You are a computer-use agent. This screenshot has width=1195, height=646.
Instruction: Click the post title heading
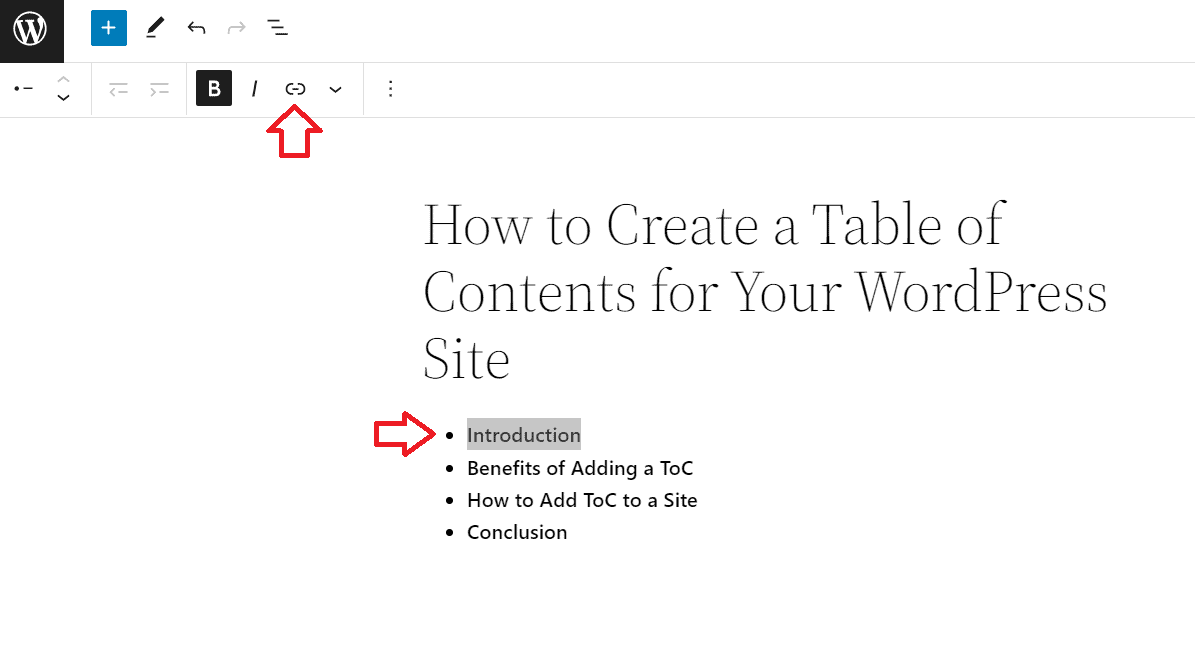click(x=764, y=292)
